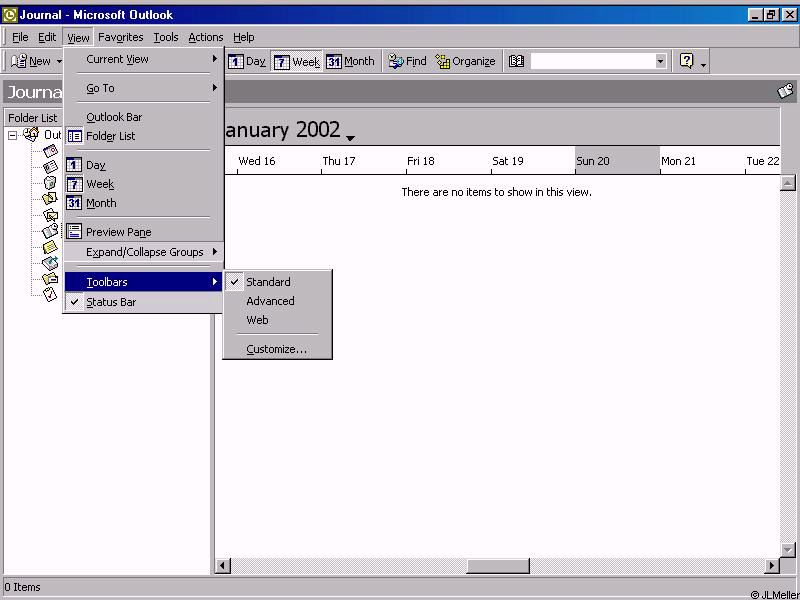Expand Go To submenu
The image size is (800, 600).
(x=144, y=88)
